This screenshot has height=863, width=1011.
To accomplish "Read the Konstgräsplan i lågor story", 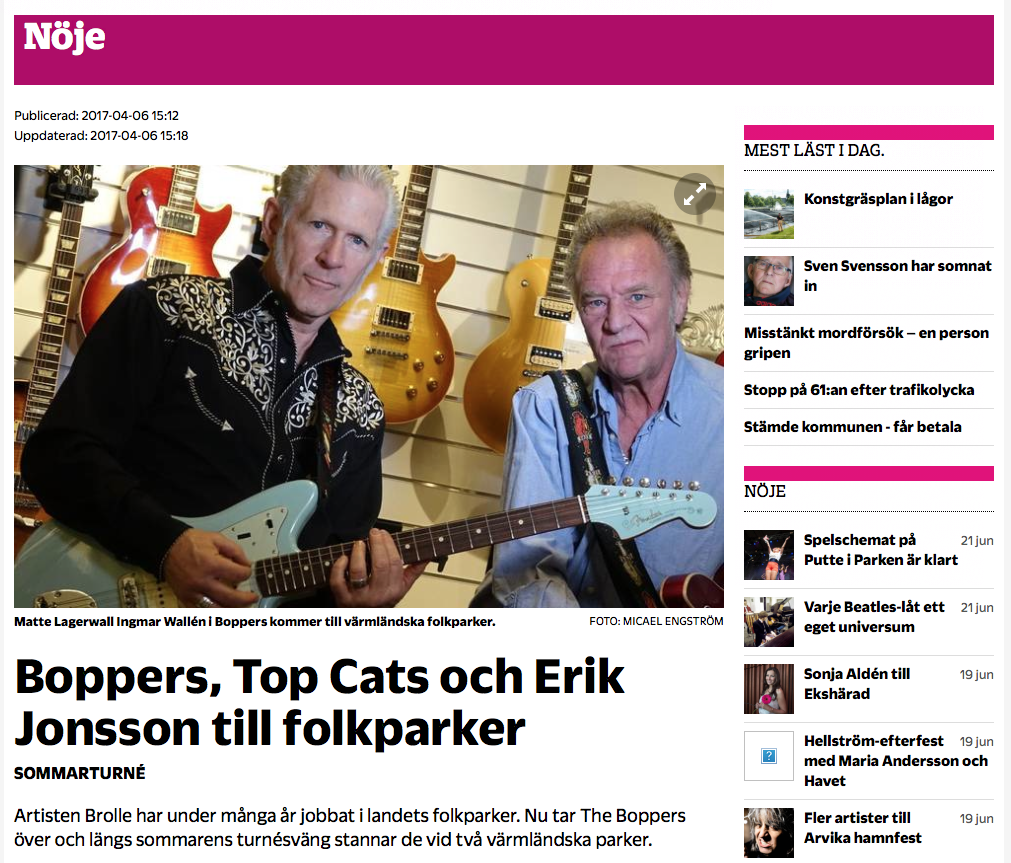I will click(x=878, y=199).
